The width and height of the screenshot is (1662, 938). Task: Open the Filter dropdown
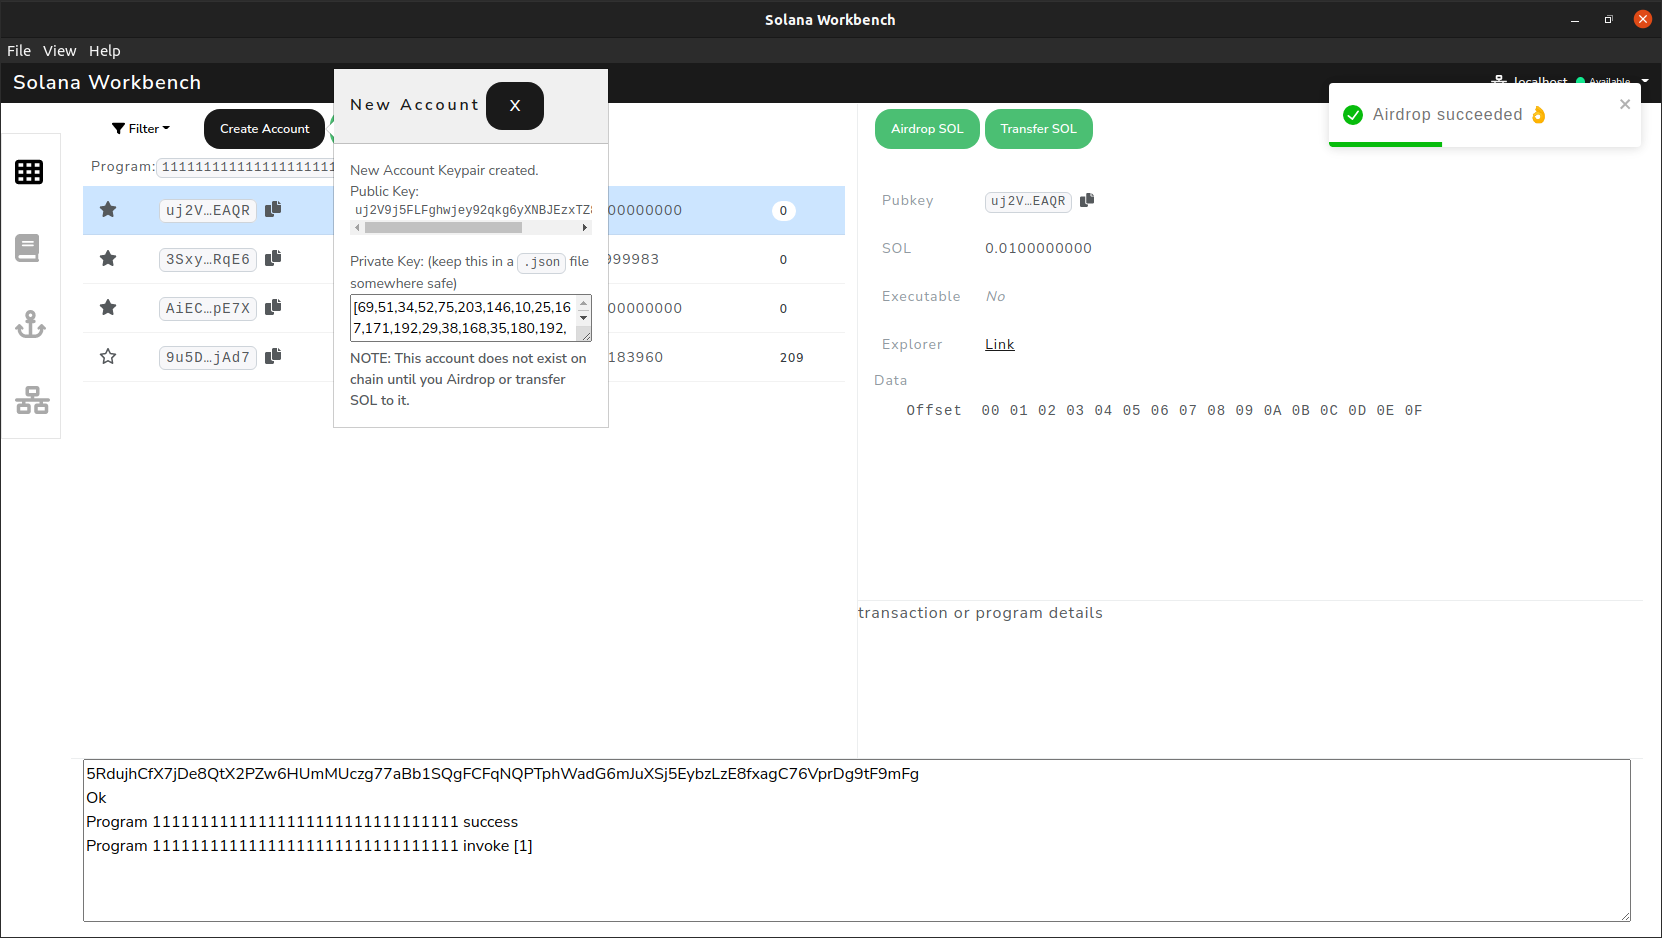141,129
